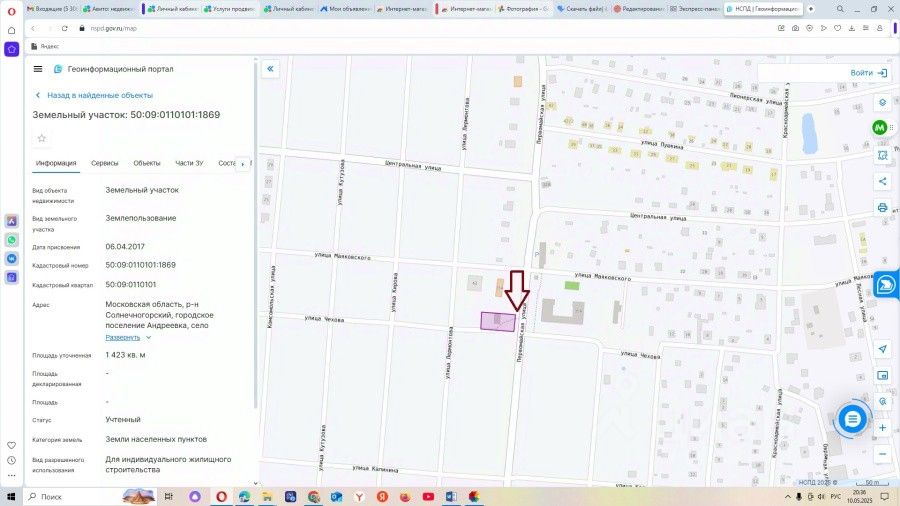The width and height of the screenshot is (900, 506).
Task: Collapse the left info panel with the double chevron
Action: click(270, 69)
